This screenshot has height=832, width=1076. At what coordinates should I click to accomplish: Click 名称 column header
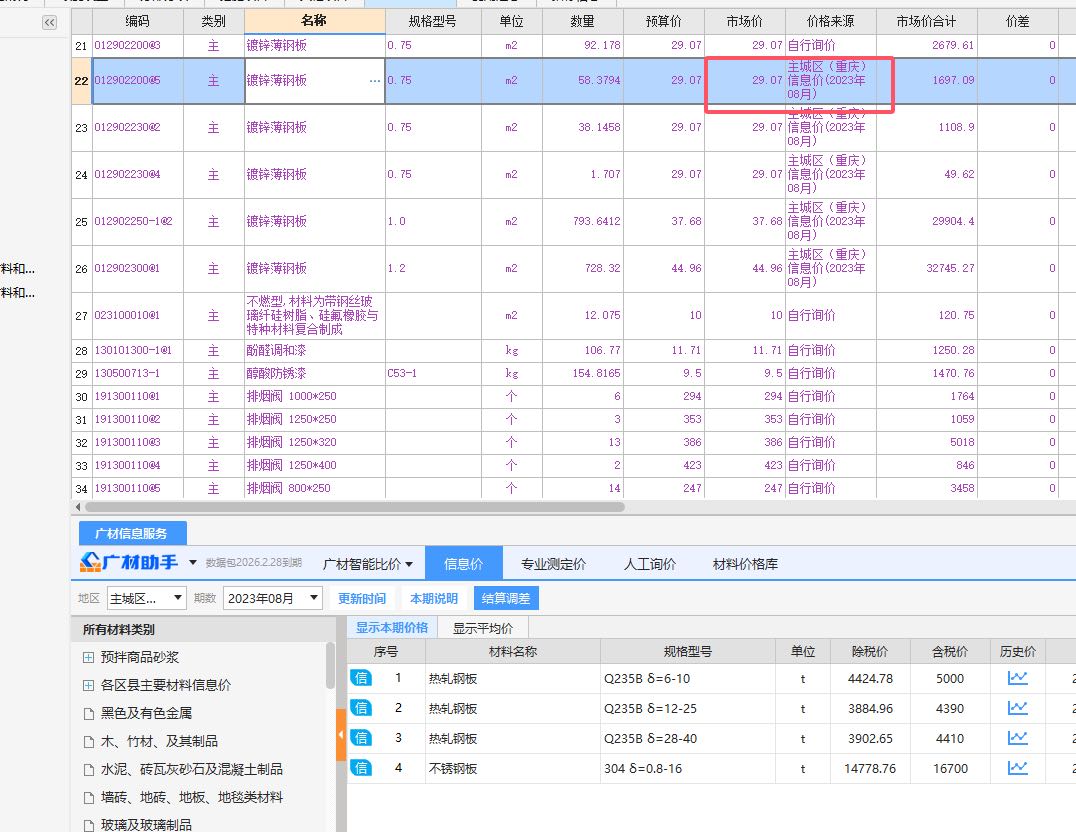pyautogui.click(x=314, y=21)
